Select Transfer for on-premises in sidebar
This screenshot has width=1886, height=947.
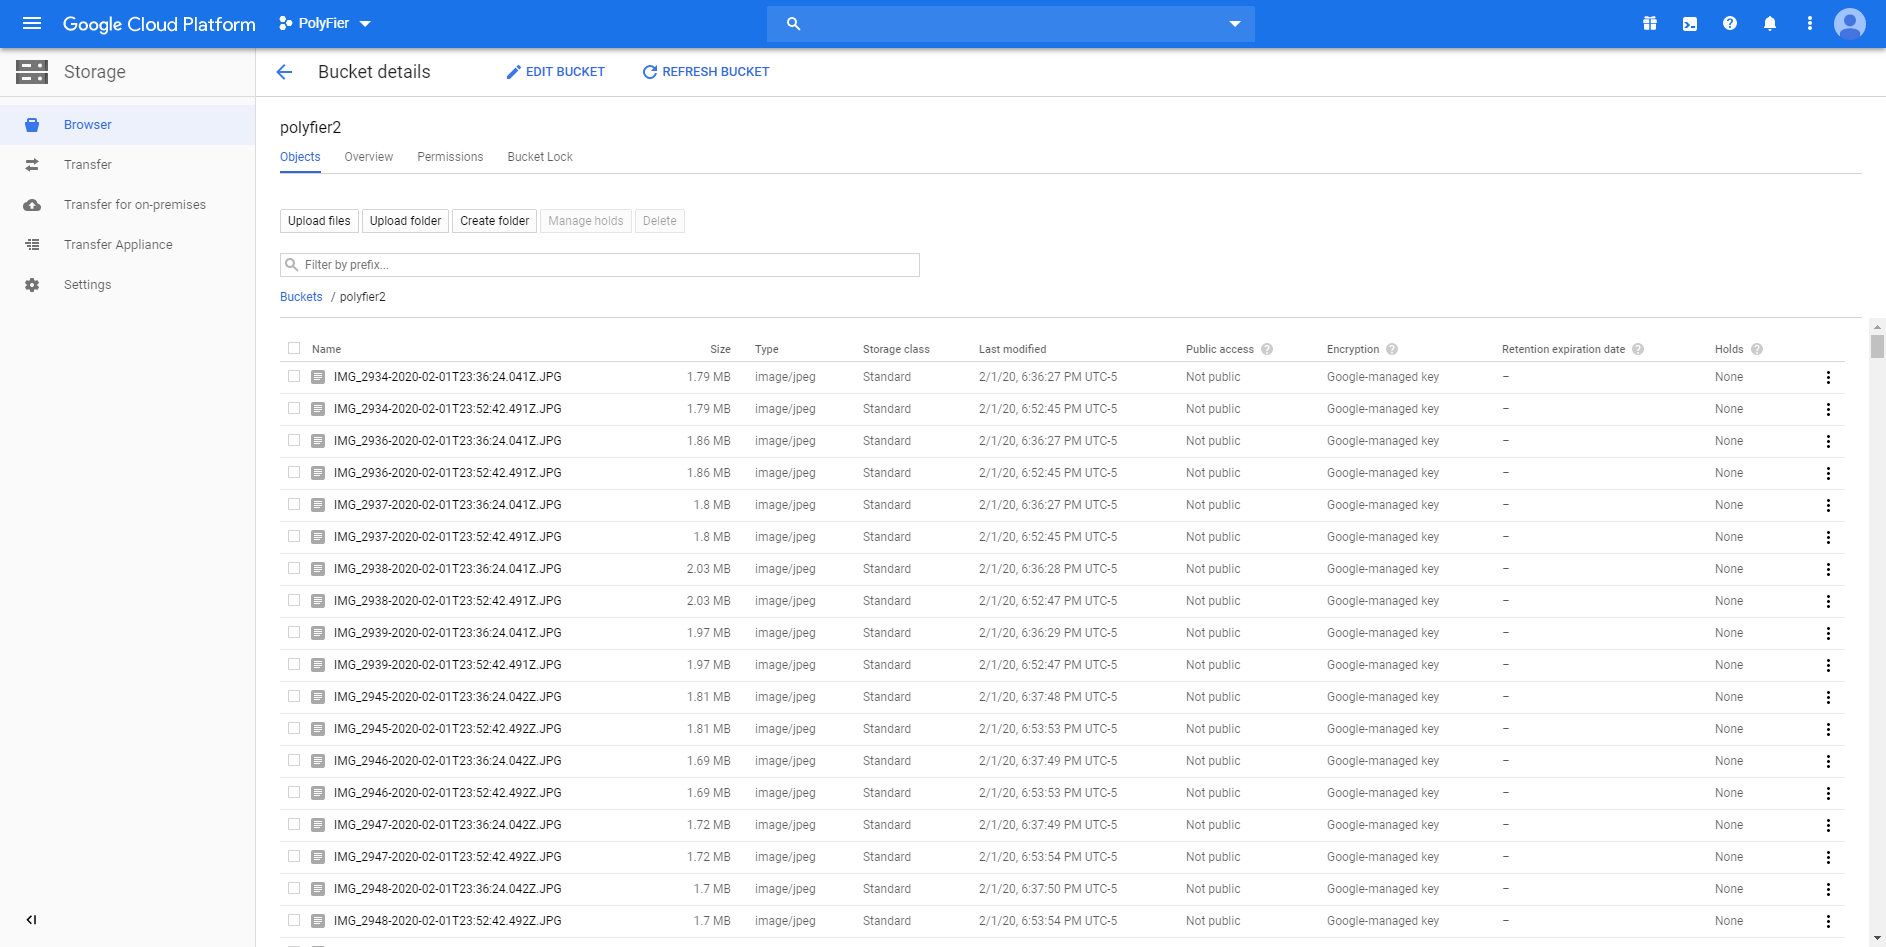click(128, 205)
